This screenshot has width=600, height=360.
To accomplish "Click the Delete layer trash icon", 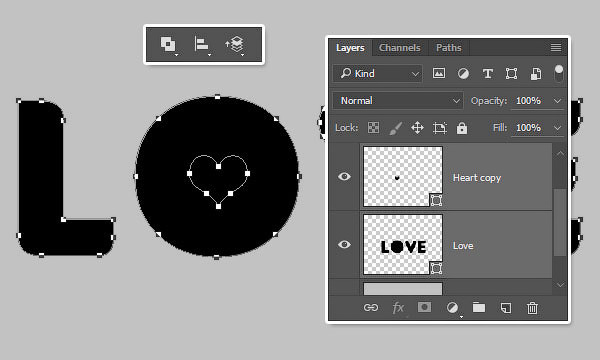I will pyautogui.click(x=532, y=308).
